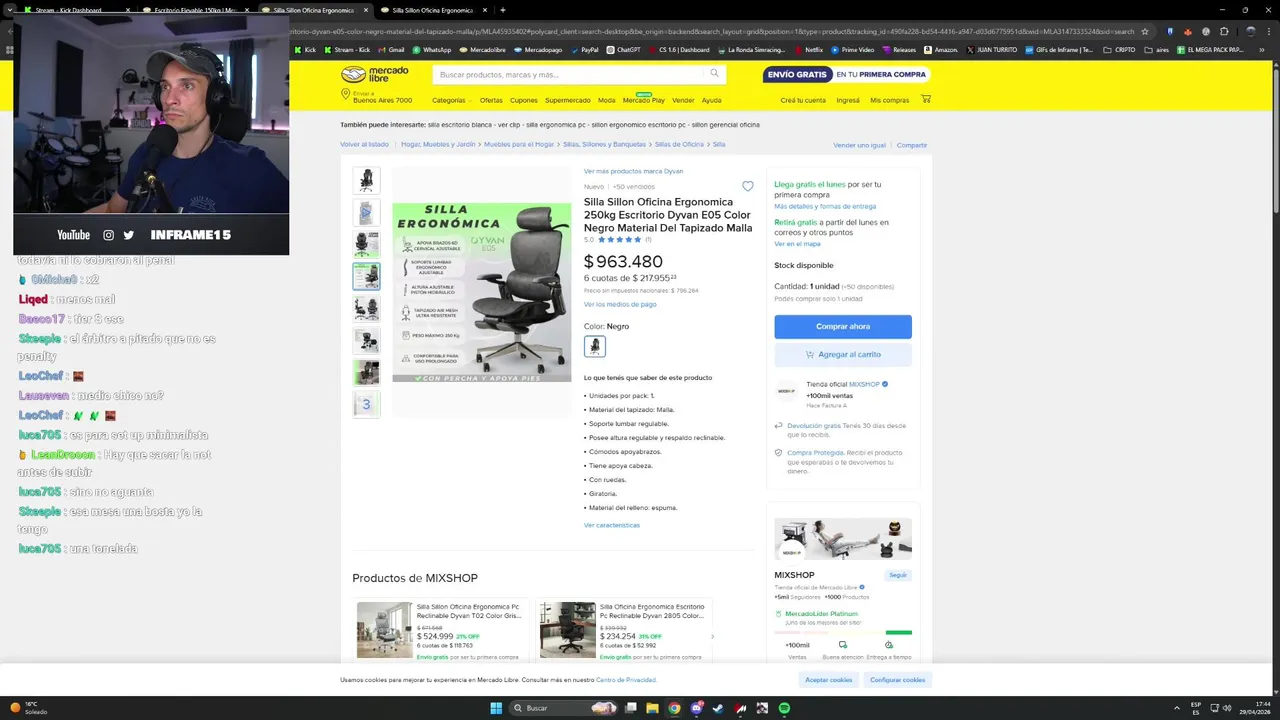The image size is (1280, 720).
Task: Open the Kick bookmark
Action: (304, 49)
